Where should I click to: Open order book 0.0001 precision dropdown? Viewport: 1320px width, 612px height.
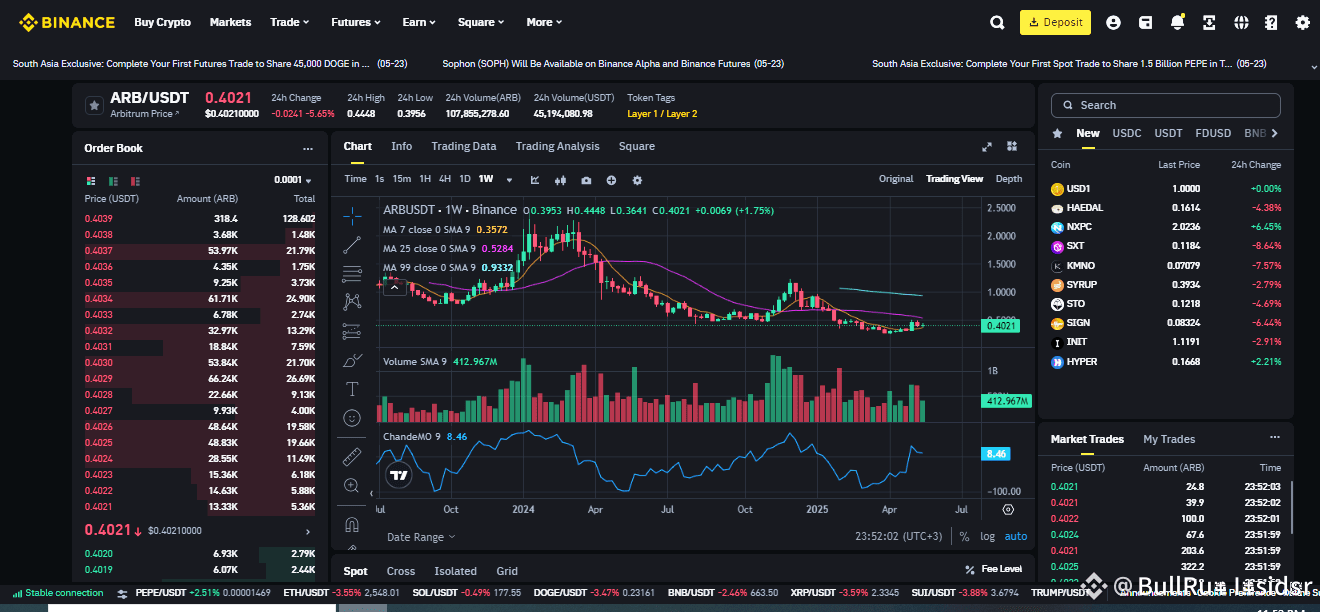293,181
